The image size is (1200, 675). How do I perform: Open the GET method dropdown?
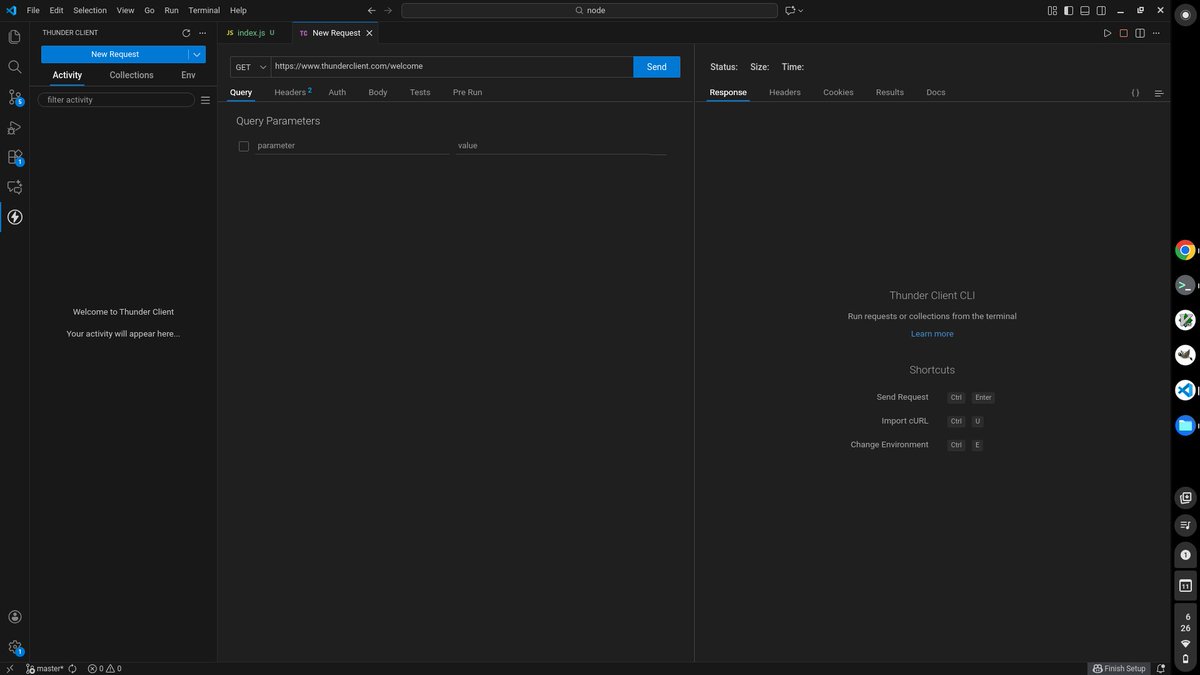pos(250,67)
